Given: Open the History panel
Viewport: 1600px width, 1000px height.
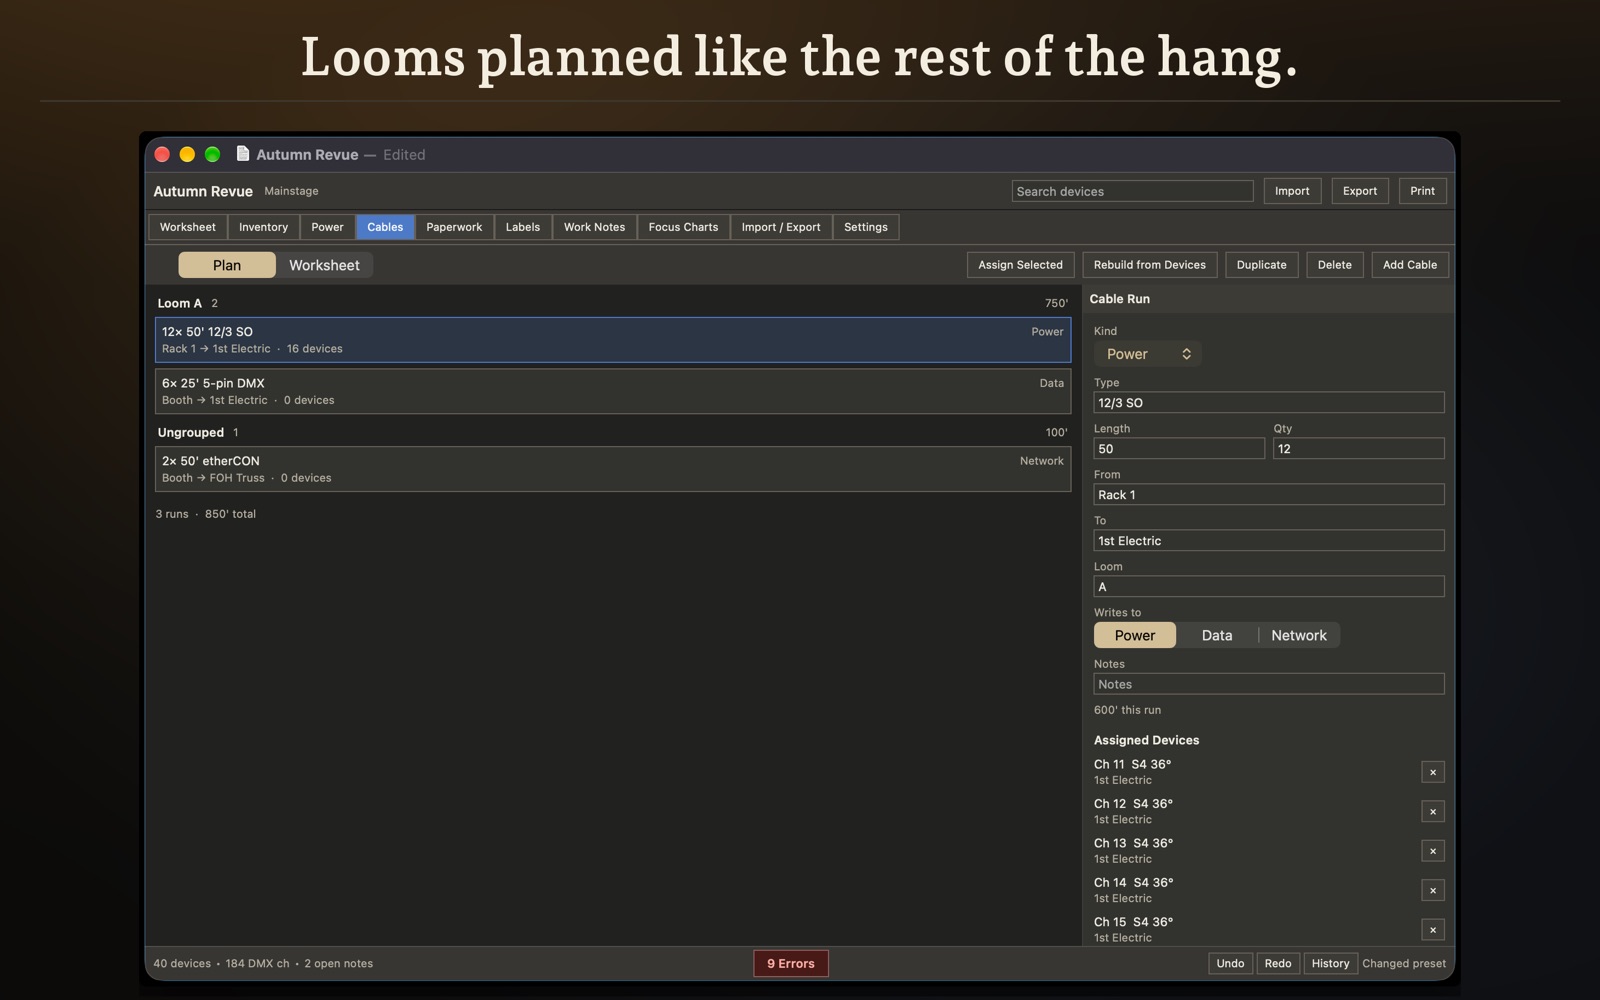Looking at the screenshot, I should coord(1330,964).
